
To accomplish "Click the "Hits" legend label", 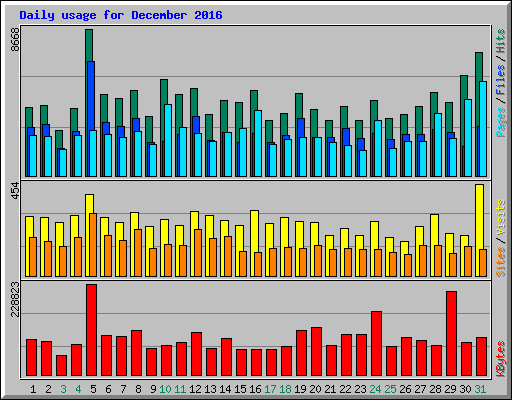I will click(501, 41).
